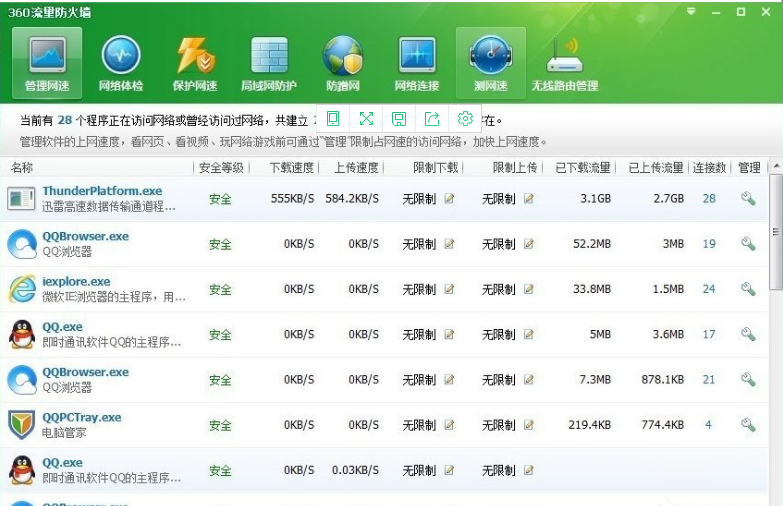
Task: Open manage wrench for QQPCTray.exe
Action: [x=748, y=425]
